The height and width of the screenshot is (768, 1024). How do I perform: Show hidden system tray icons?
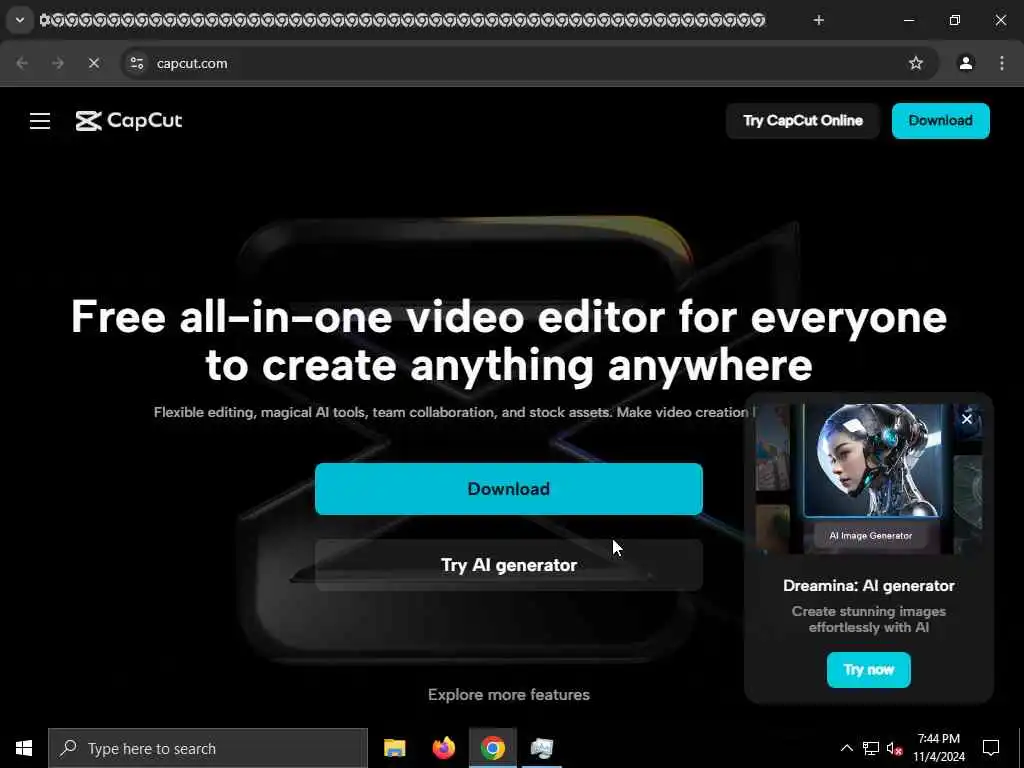point(846,748)
